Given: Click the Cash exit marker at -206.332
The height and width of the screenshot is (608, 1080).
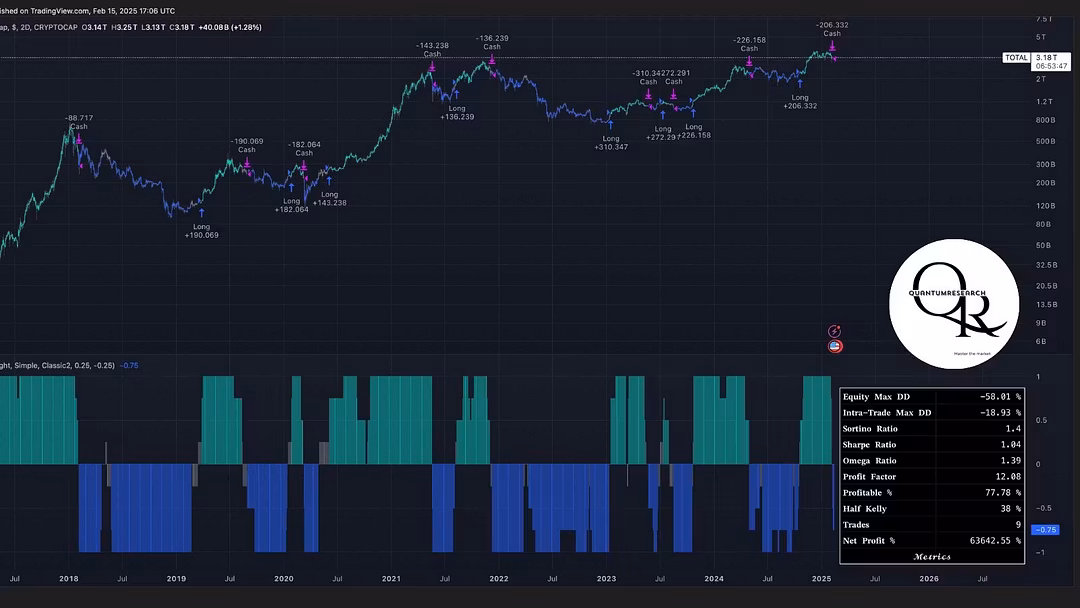Looking at the screenshot, I should [832, 46].
